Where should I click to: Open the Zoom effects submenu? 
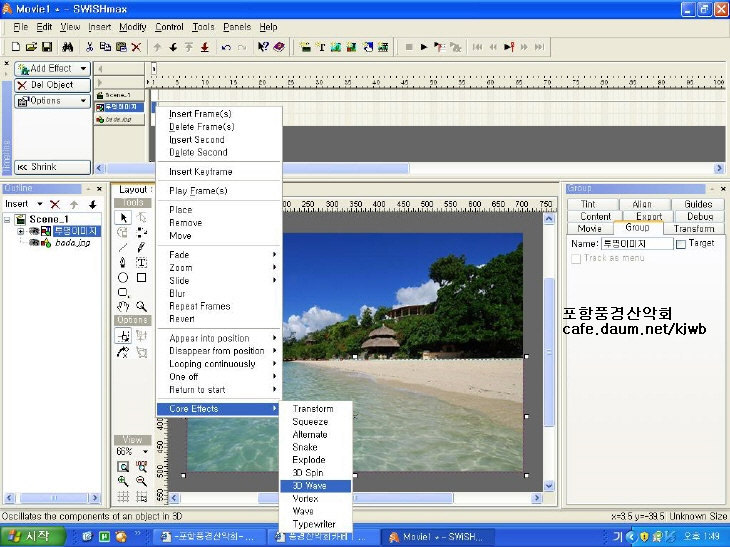[x=219, y=268]
